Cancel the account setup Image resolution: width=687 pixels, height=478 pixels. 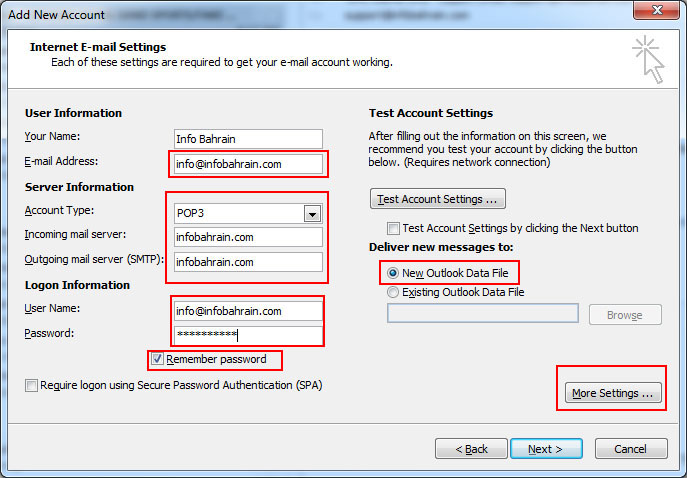click(x=630, y=449)
